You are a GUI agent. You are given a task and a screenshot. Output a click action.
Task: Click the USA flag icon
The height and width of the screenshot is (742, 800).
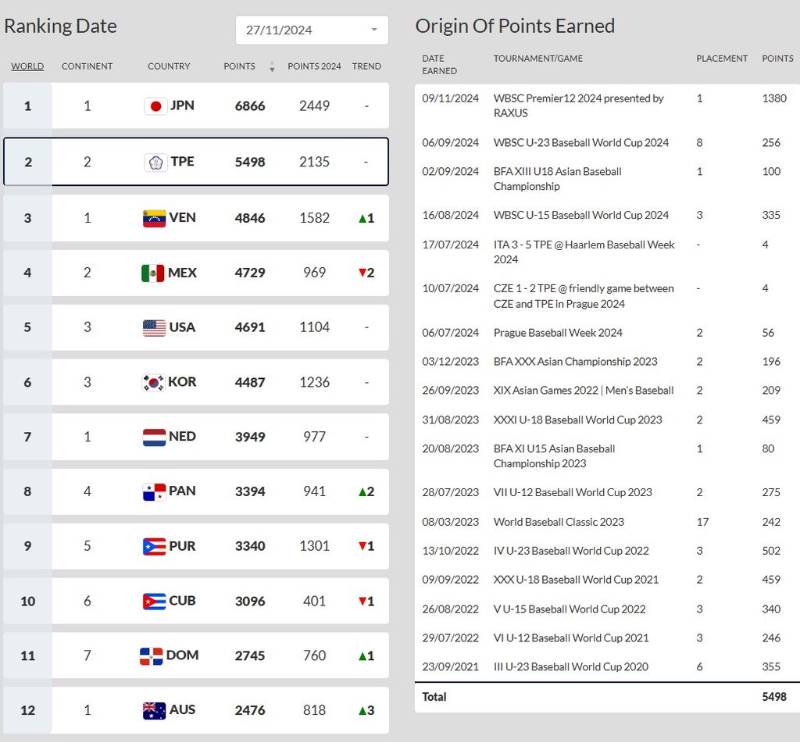154,328
